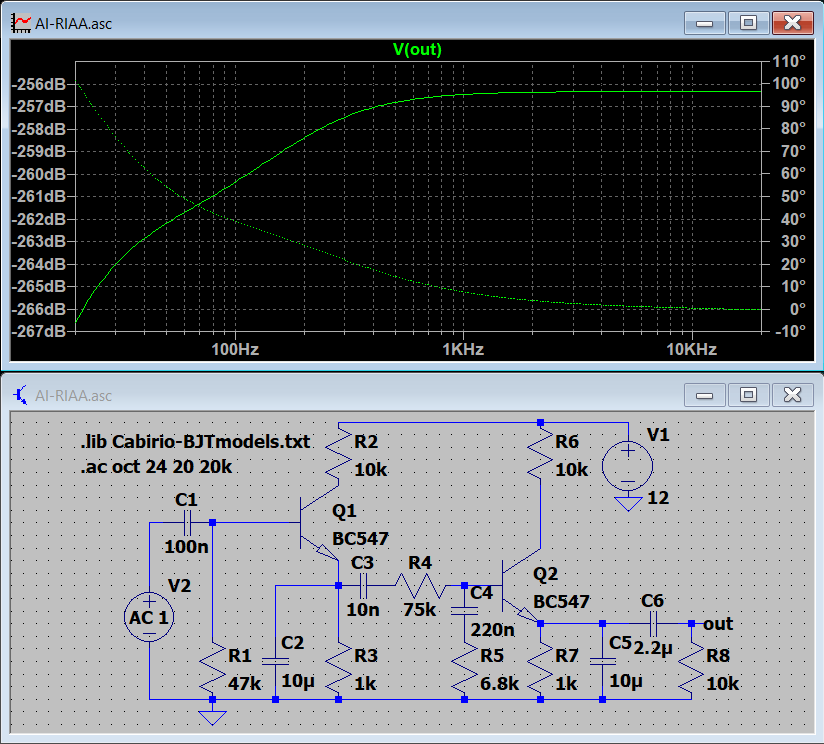This screenshot has height=744, width=824.
Task: Select the .ac oct 24 20 20k directive
Action: tap(156, 467)
